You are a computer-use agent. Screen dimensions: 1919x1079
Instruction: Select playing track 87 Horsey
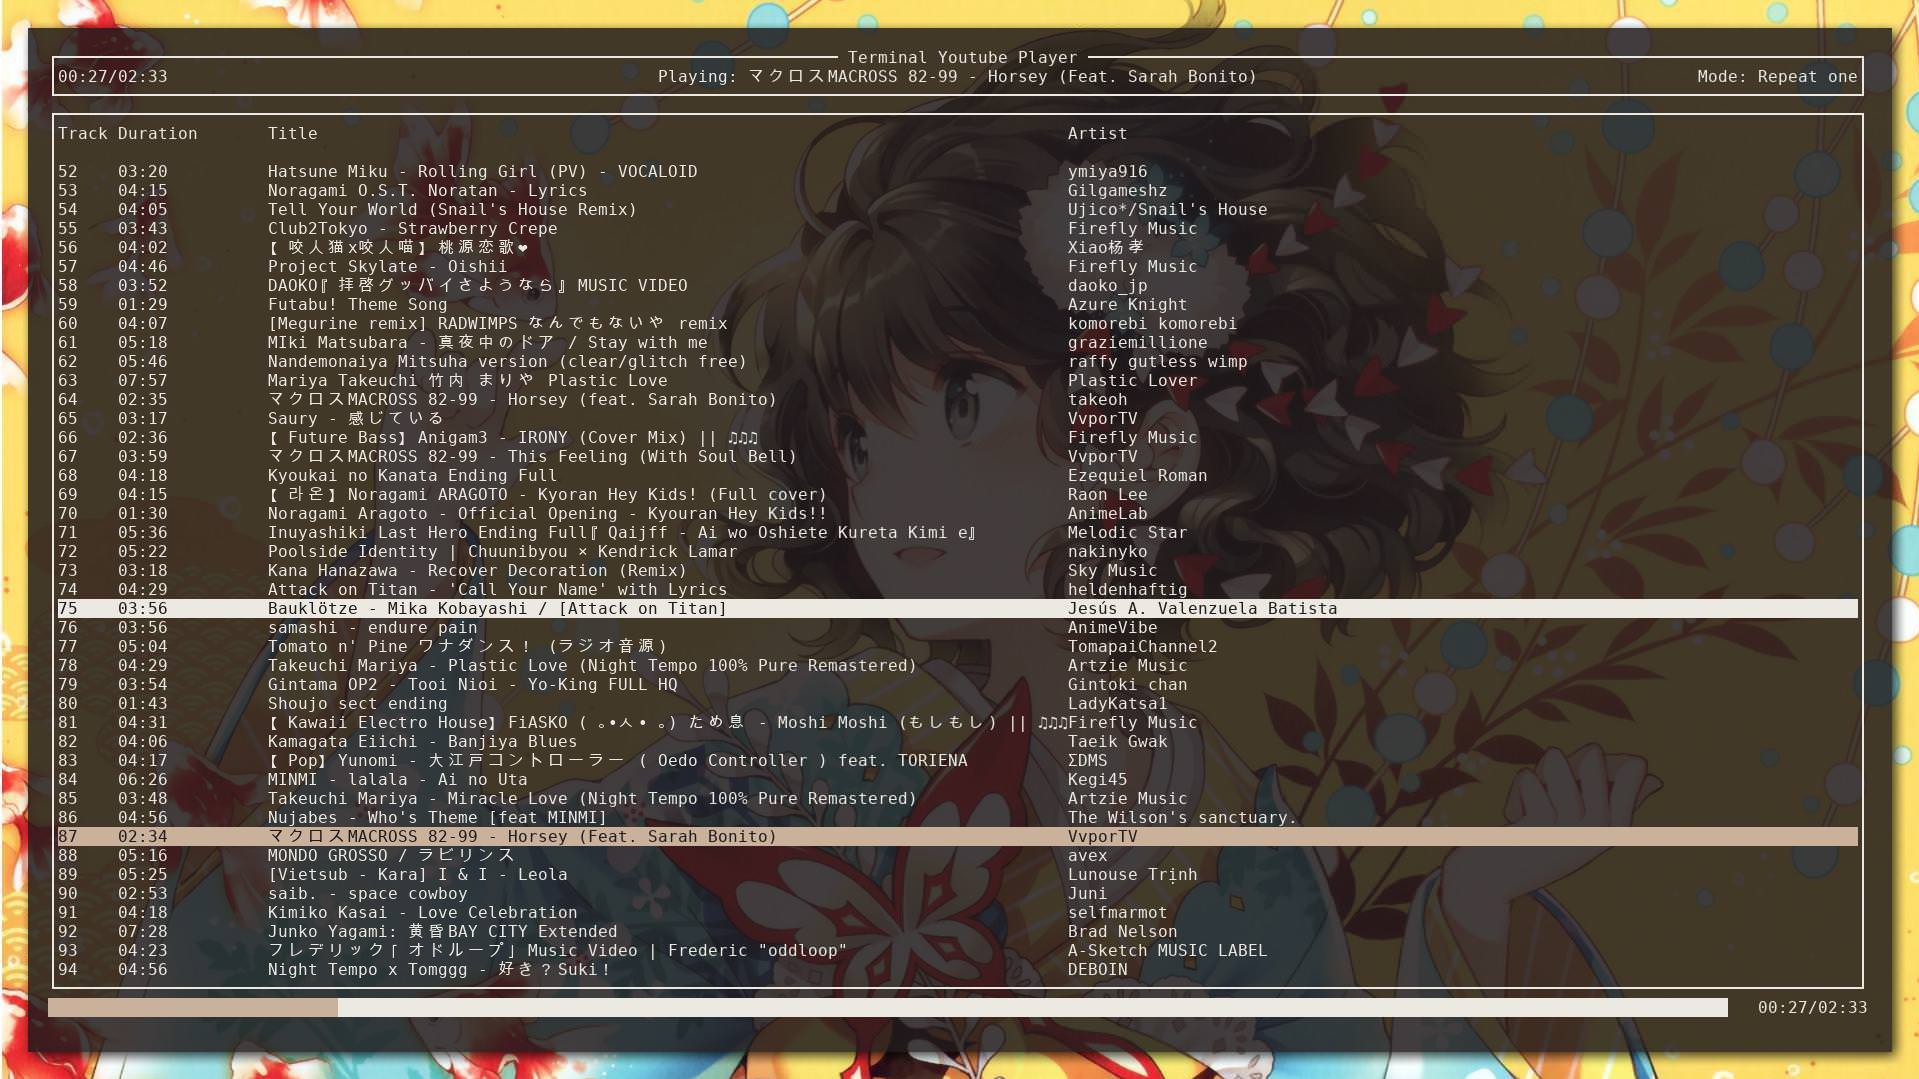point(521,837)
